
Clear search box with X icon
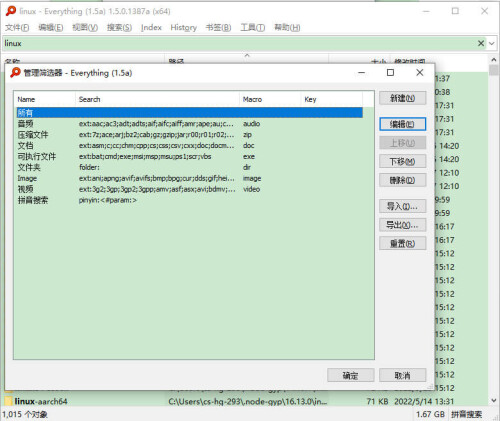(481, 43)
